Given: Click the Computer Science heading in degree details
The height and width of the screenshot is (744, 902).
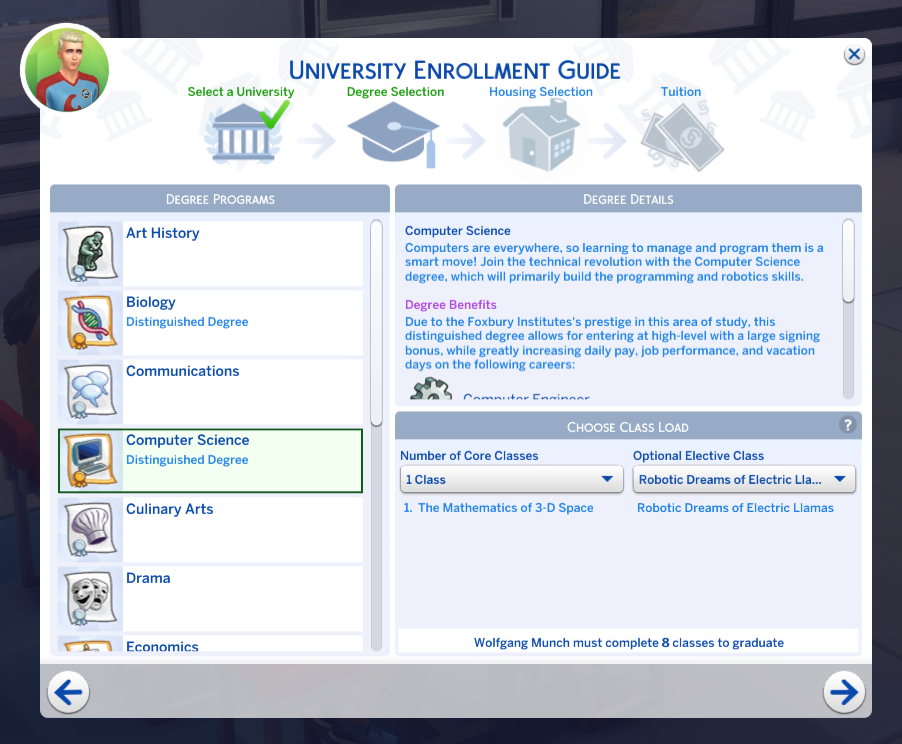Looking at the screenshot, I should tap(457, 230).
